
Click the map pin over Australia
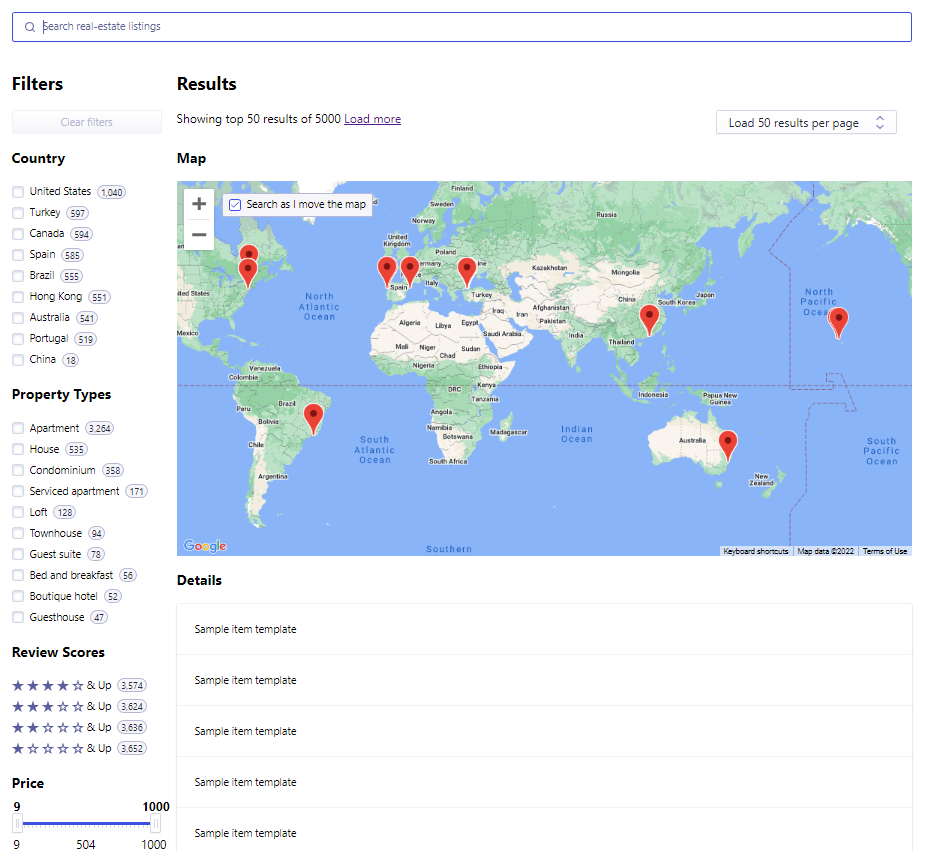point(728,445)
